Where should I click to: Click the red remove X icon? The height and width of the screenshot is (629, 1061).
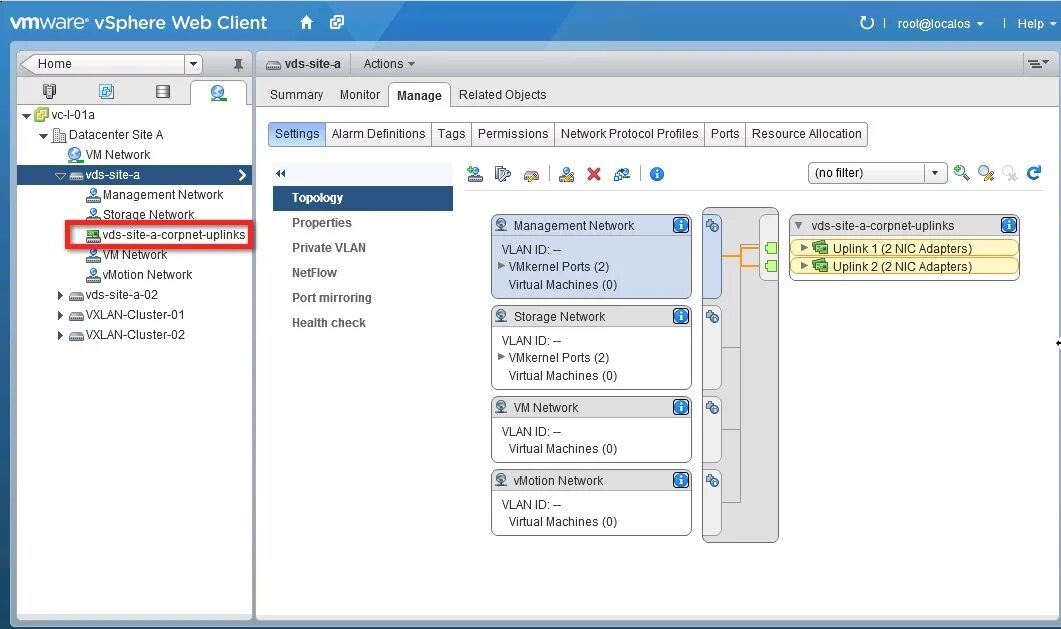(x=593, y=174)
